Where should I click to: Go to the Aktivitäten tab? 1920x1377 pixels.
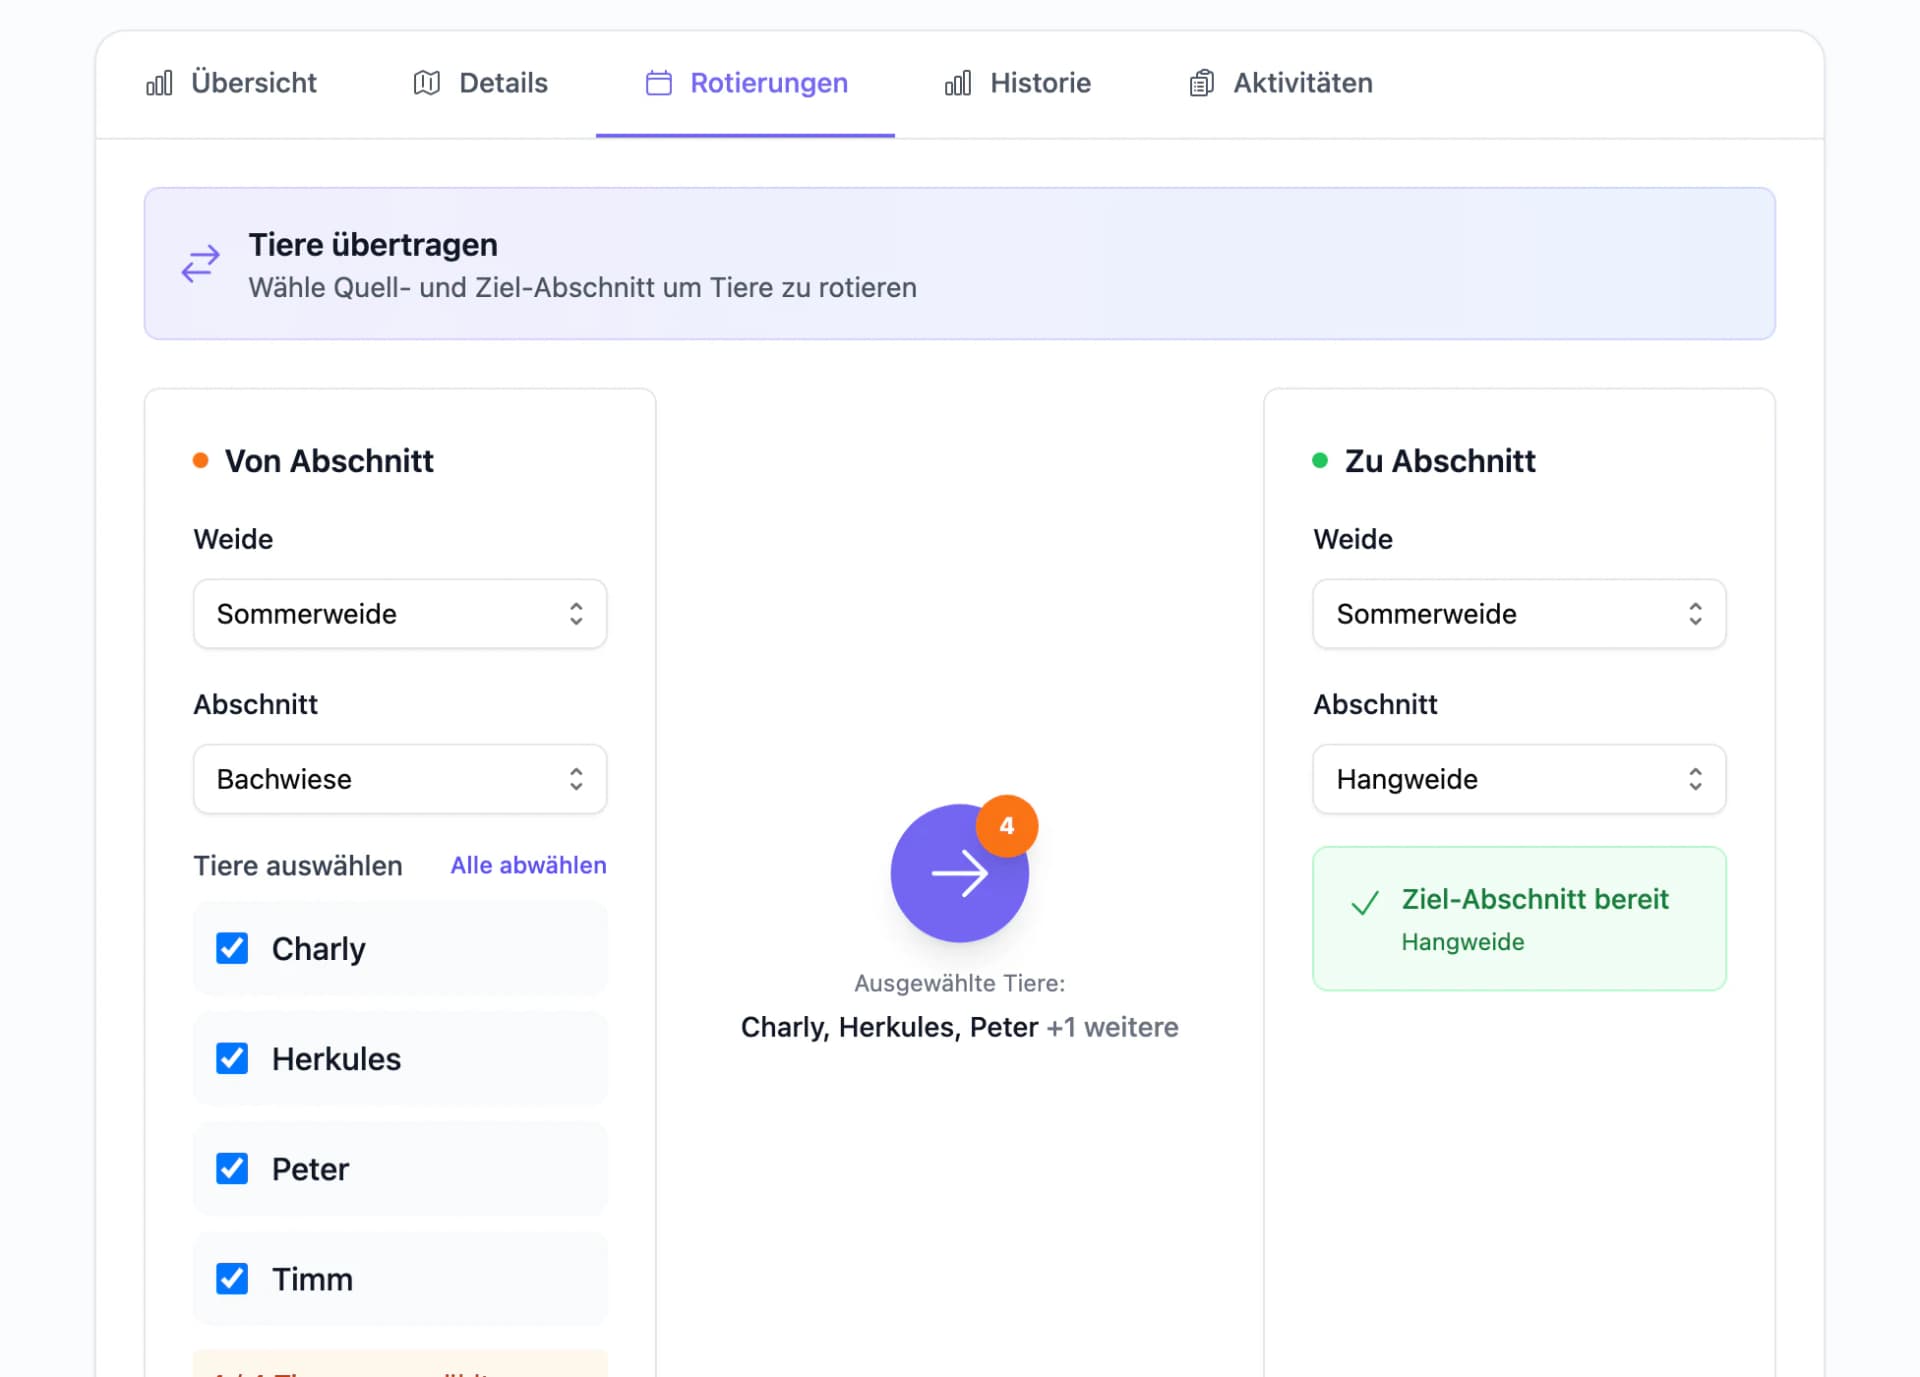coord(1281,83)
